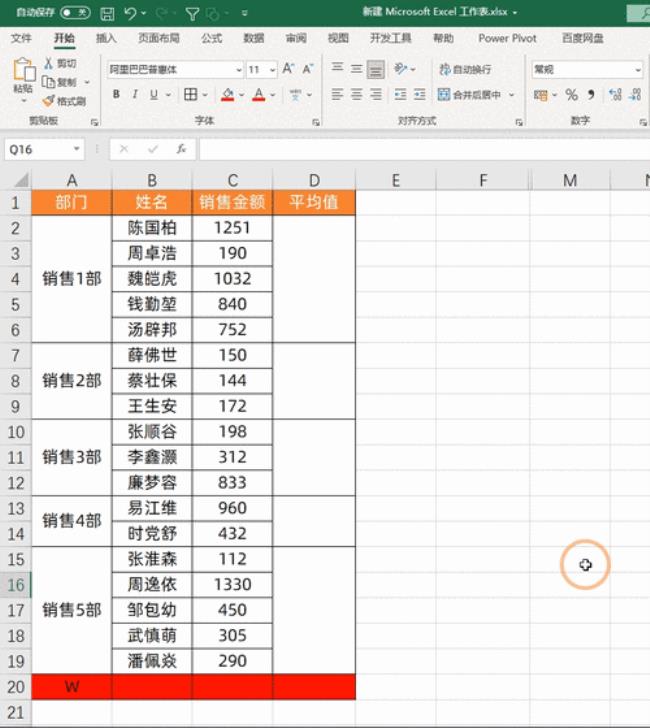Apply the red font color A
The height and width of the screenshot is (728, 650).
259,95
